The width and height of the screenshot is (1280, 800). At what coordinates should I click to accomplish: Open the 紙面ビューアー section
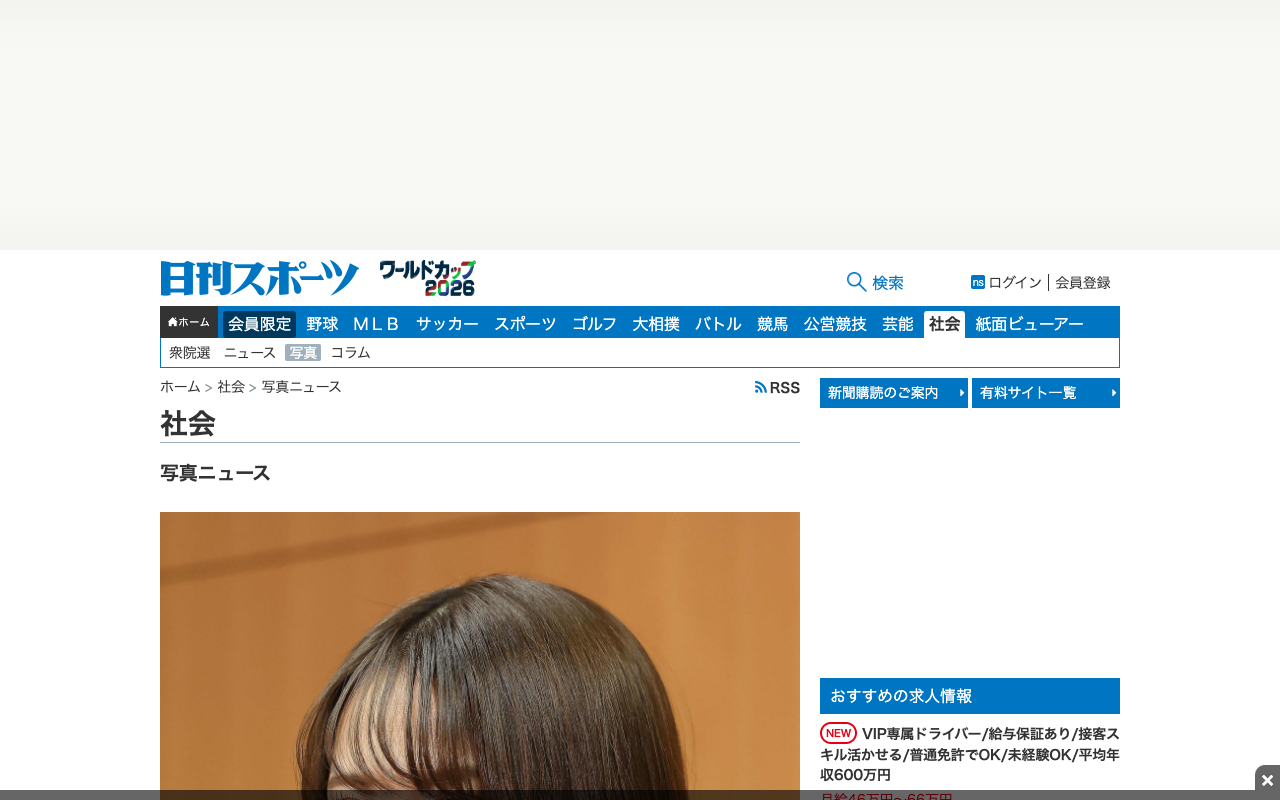(x=1029, y=324)
